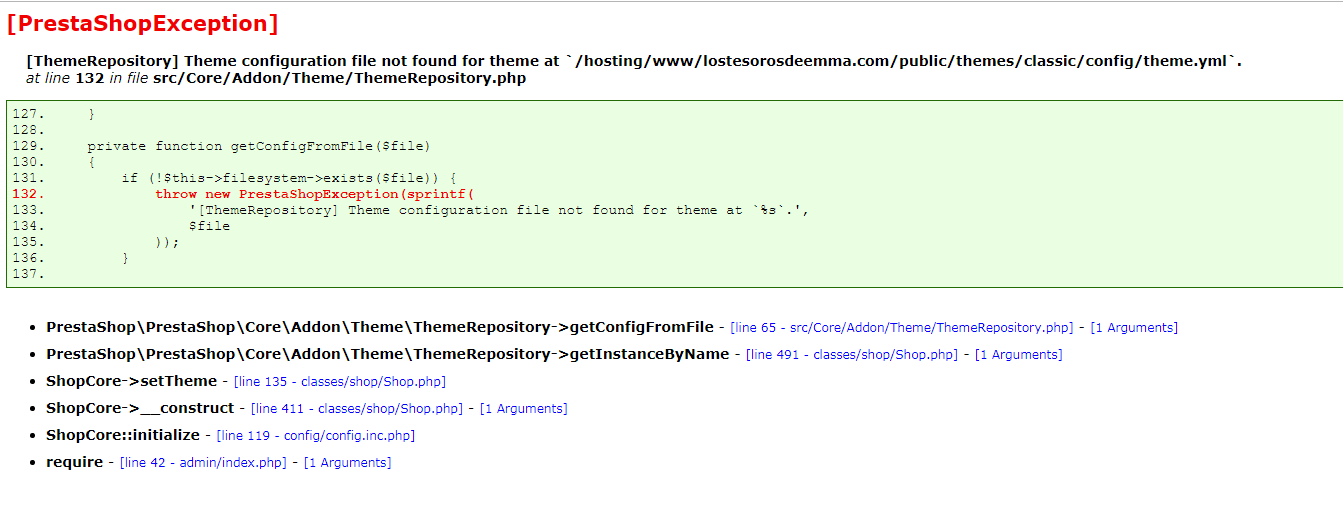Click the ThemeRepository->getConfigFromFile entry text
The width and height of the screenshot is (1343, 512).
(380, 327)
